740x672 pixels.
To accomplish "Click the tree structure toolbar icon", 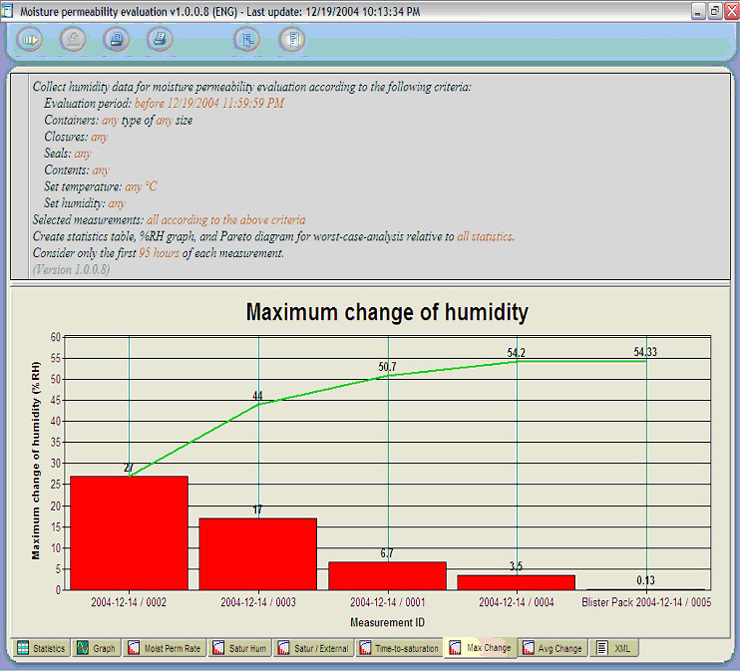I will [x=247, y=40].
